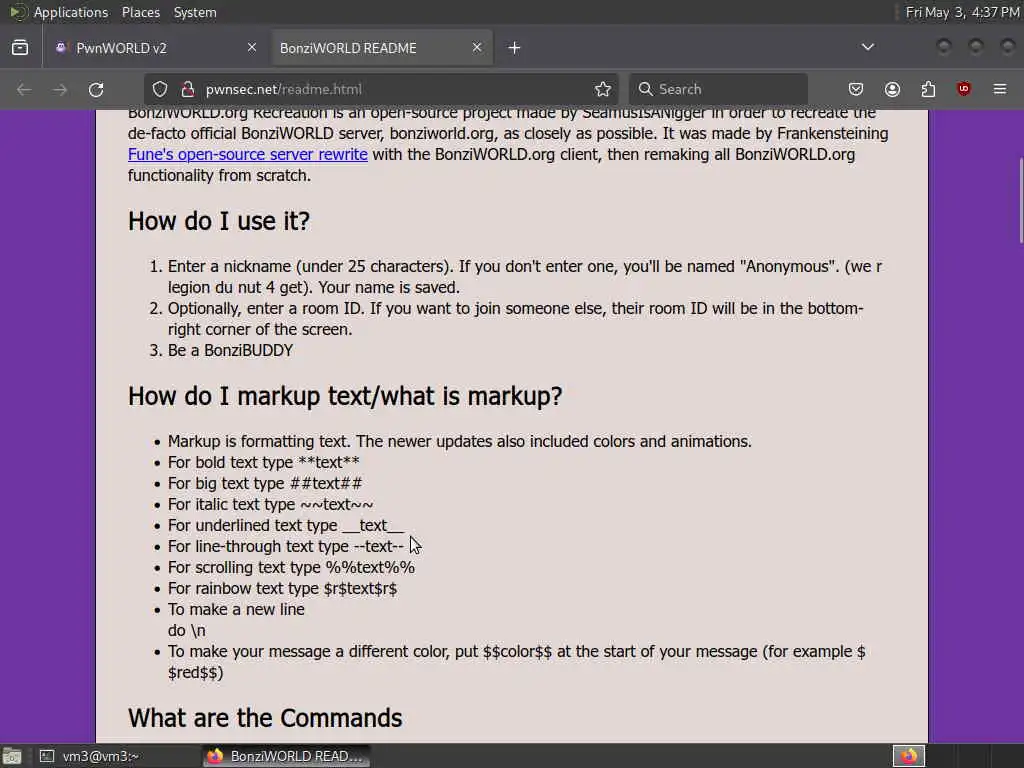Click 'For line-through text type --text--' line
The width and height of the screenshot is (1024, 768).
point(286,547)
